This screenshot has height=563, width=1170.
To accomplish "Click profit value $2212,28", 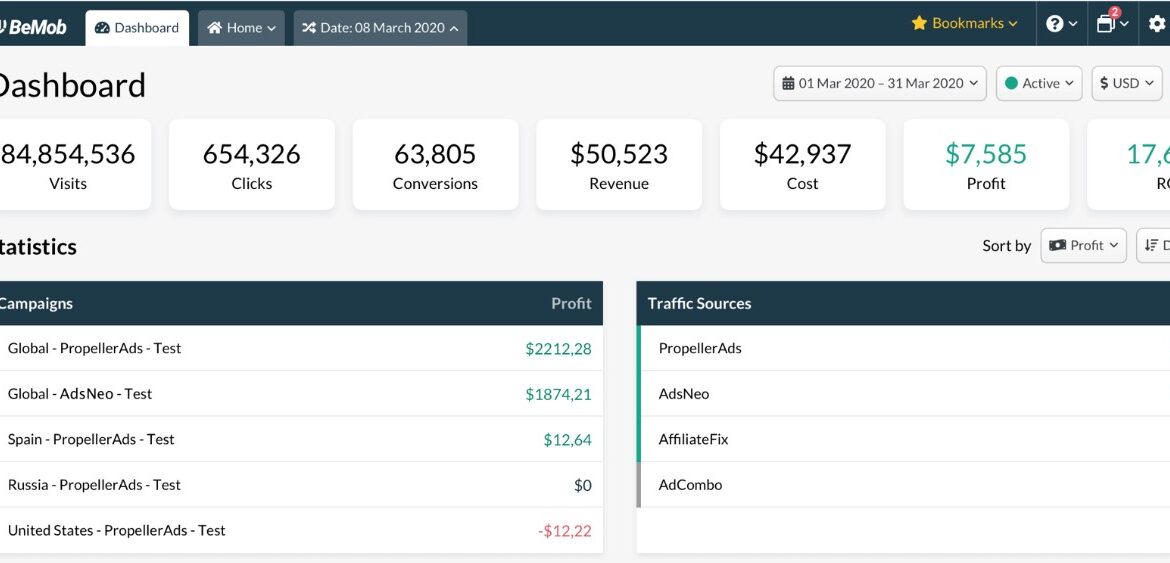I will coord(558,348).
